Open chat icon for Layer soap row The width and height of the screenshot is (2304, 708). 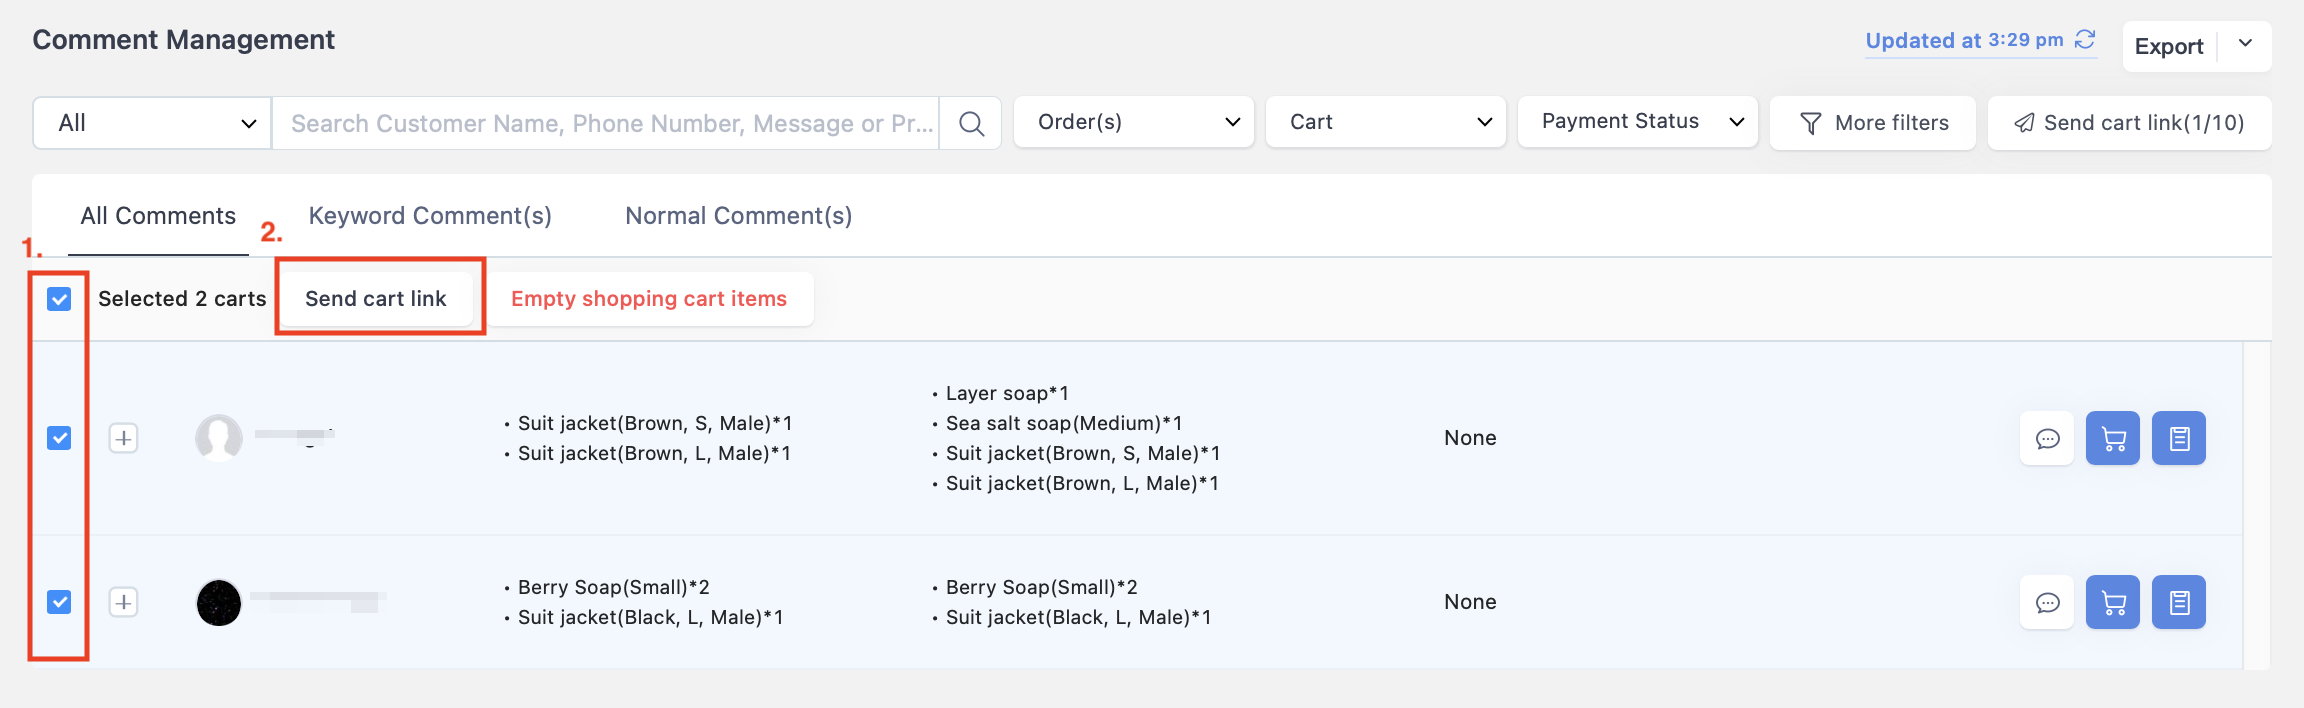2047,438
